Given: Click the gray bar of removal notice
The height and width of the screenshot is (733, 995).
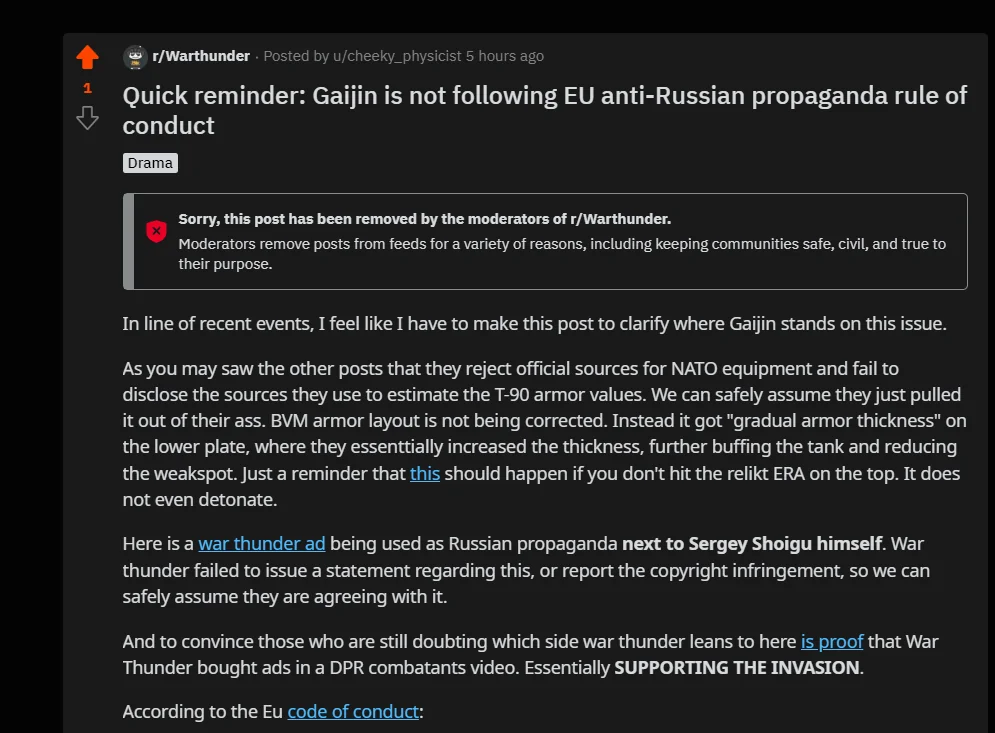Looking at the screenshot, I should pos(128,241).
